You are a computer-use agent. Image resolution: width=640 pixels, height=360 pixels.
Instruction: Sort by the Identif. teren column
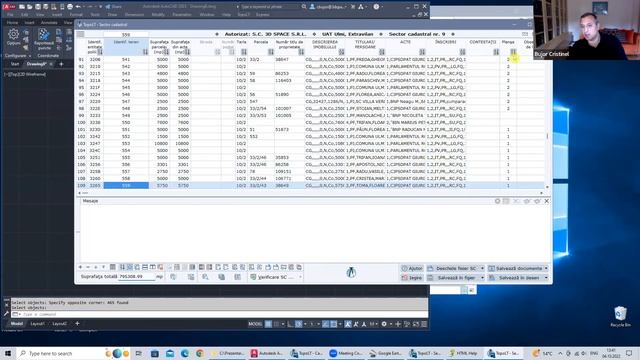point(145,52)
